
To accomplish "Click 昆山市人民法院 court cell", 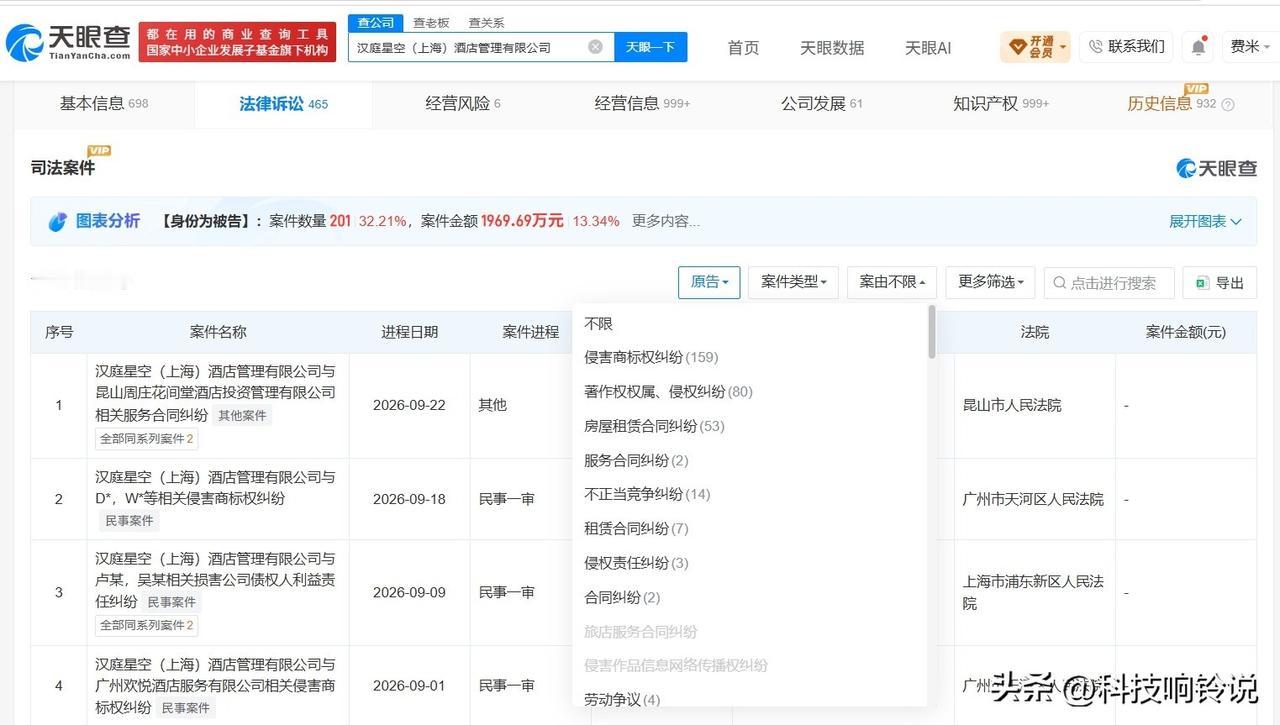I will [1012, 405].
